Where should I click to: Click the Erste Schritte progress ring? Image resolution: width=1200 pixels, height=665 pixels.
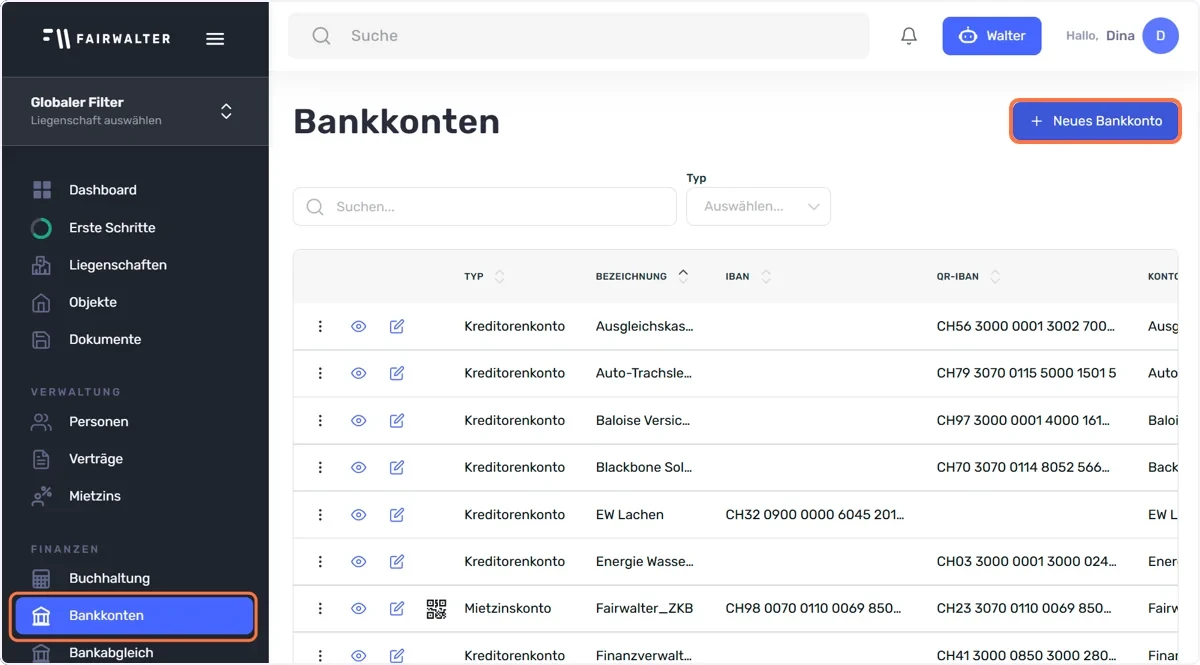click(x=41, y=228)
